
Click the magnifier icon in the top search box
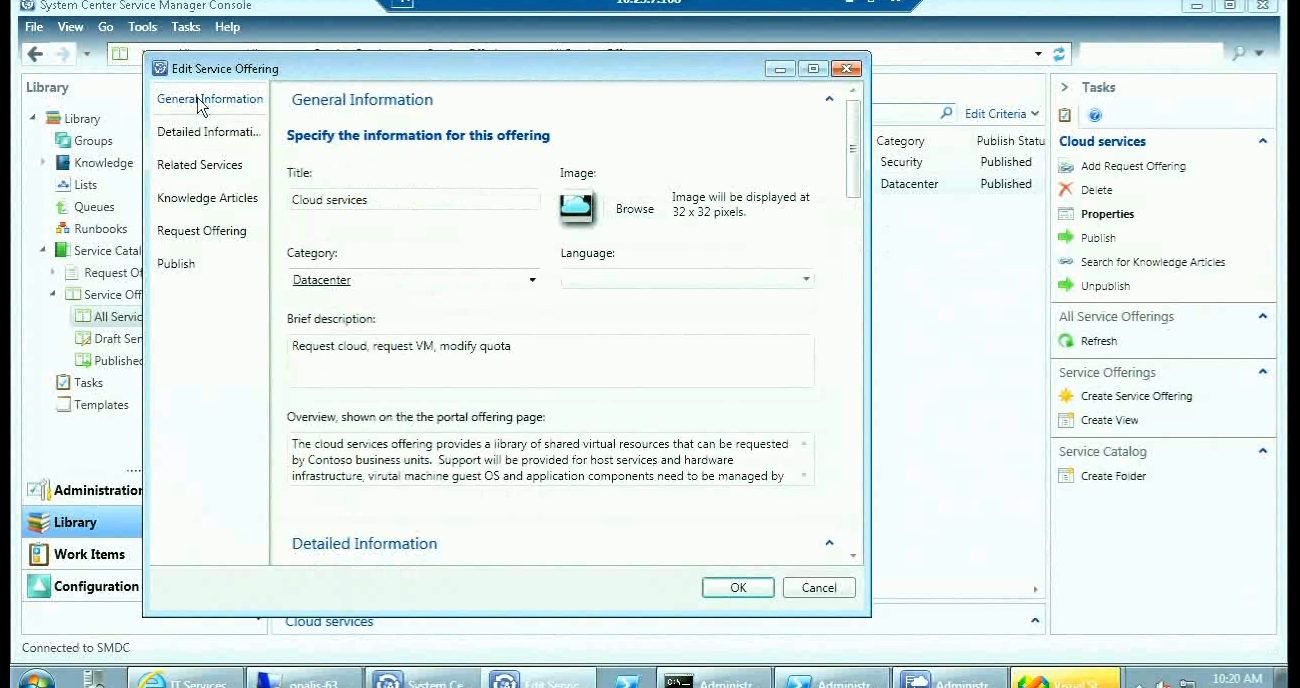point(1240,53)
